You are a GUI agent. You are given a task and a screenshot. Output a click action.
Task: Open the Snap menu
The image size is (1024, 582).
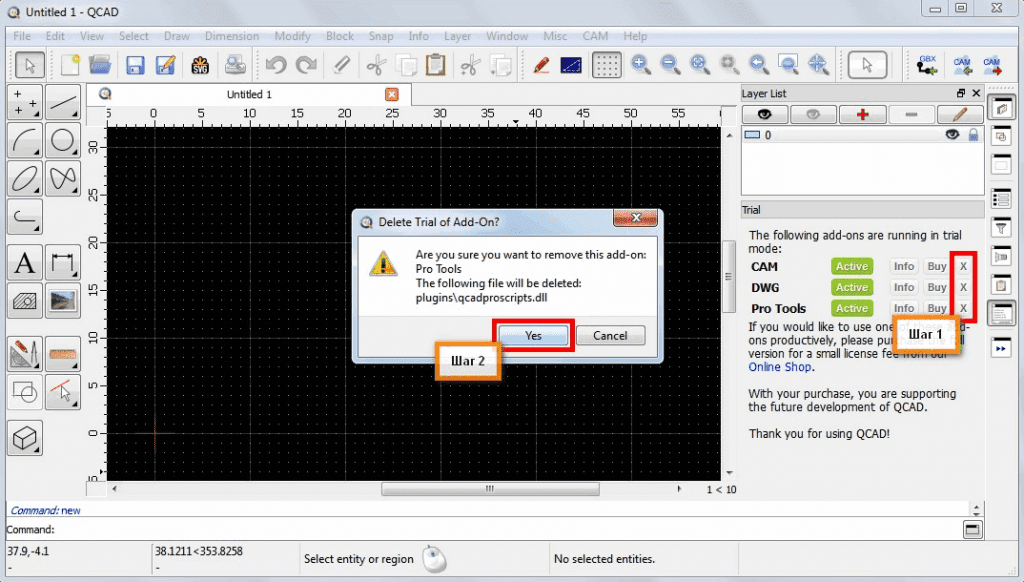pyautogui.click(x=381, y=36)
